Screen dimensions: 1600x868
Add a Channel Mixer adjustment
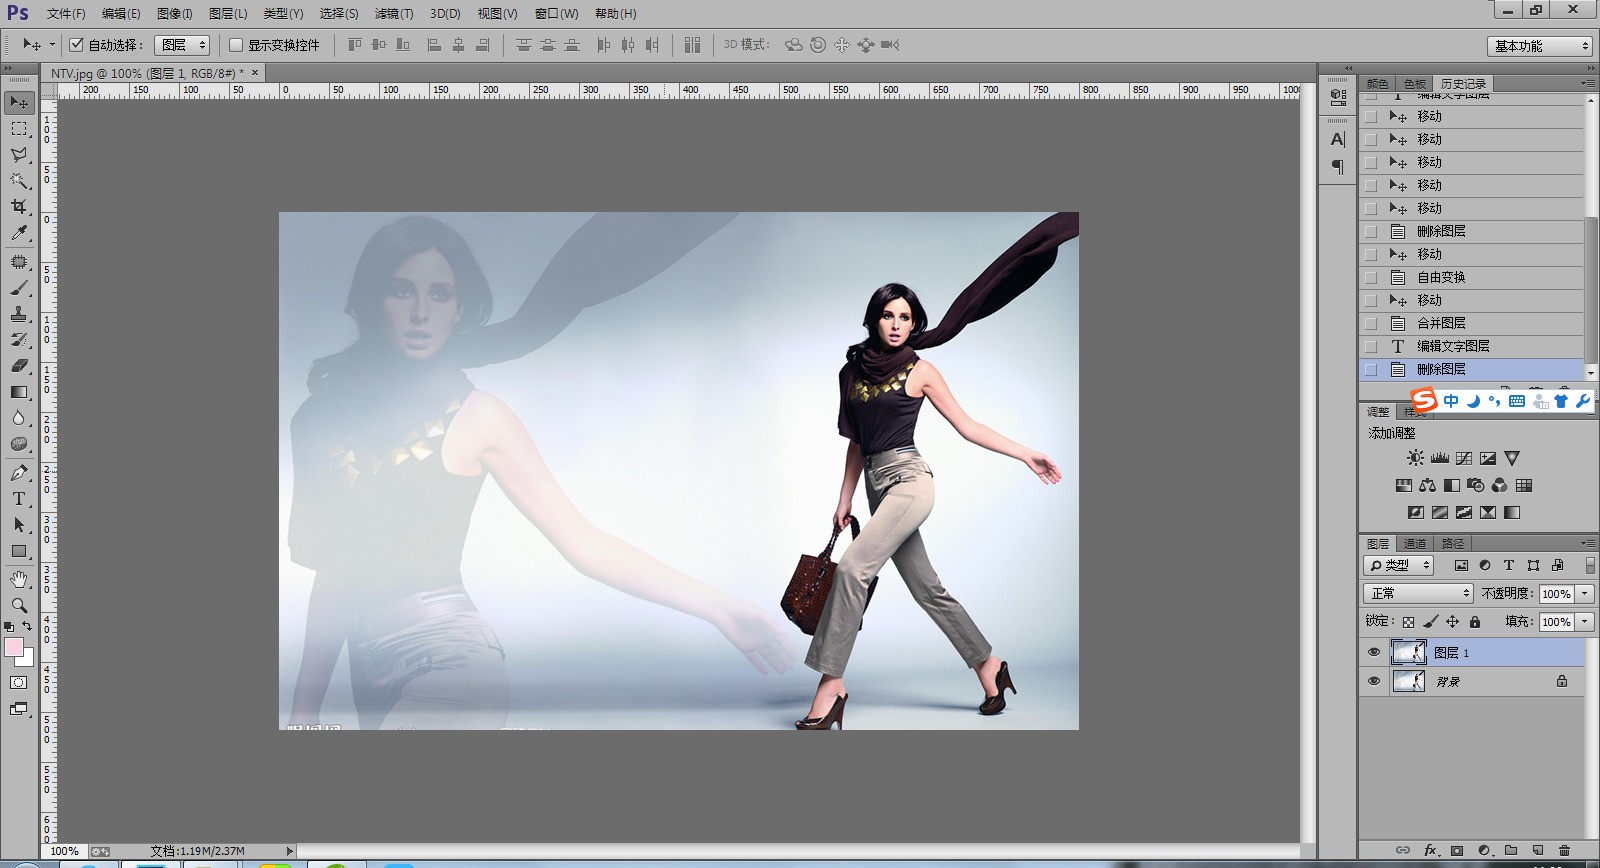tap(1499, 485)
